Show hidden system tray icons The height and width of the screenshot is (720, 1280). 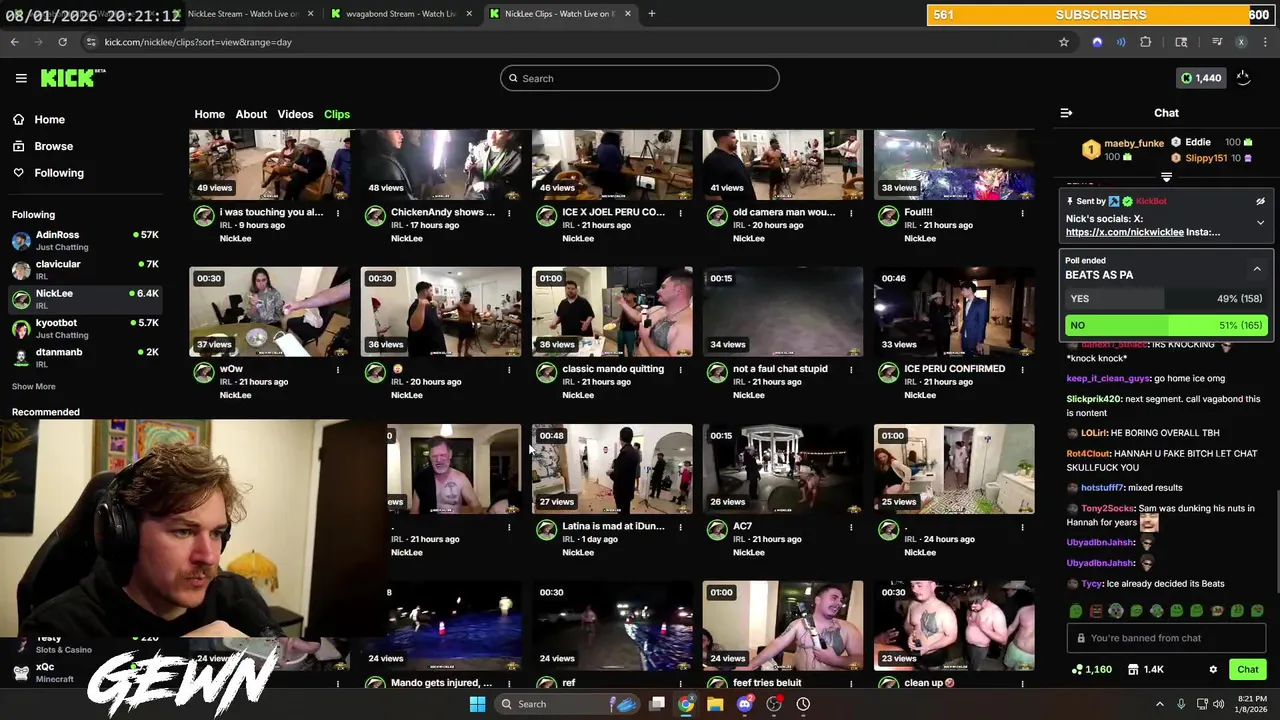coord(1160,704)
